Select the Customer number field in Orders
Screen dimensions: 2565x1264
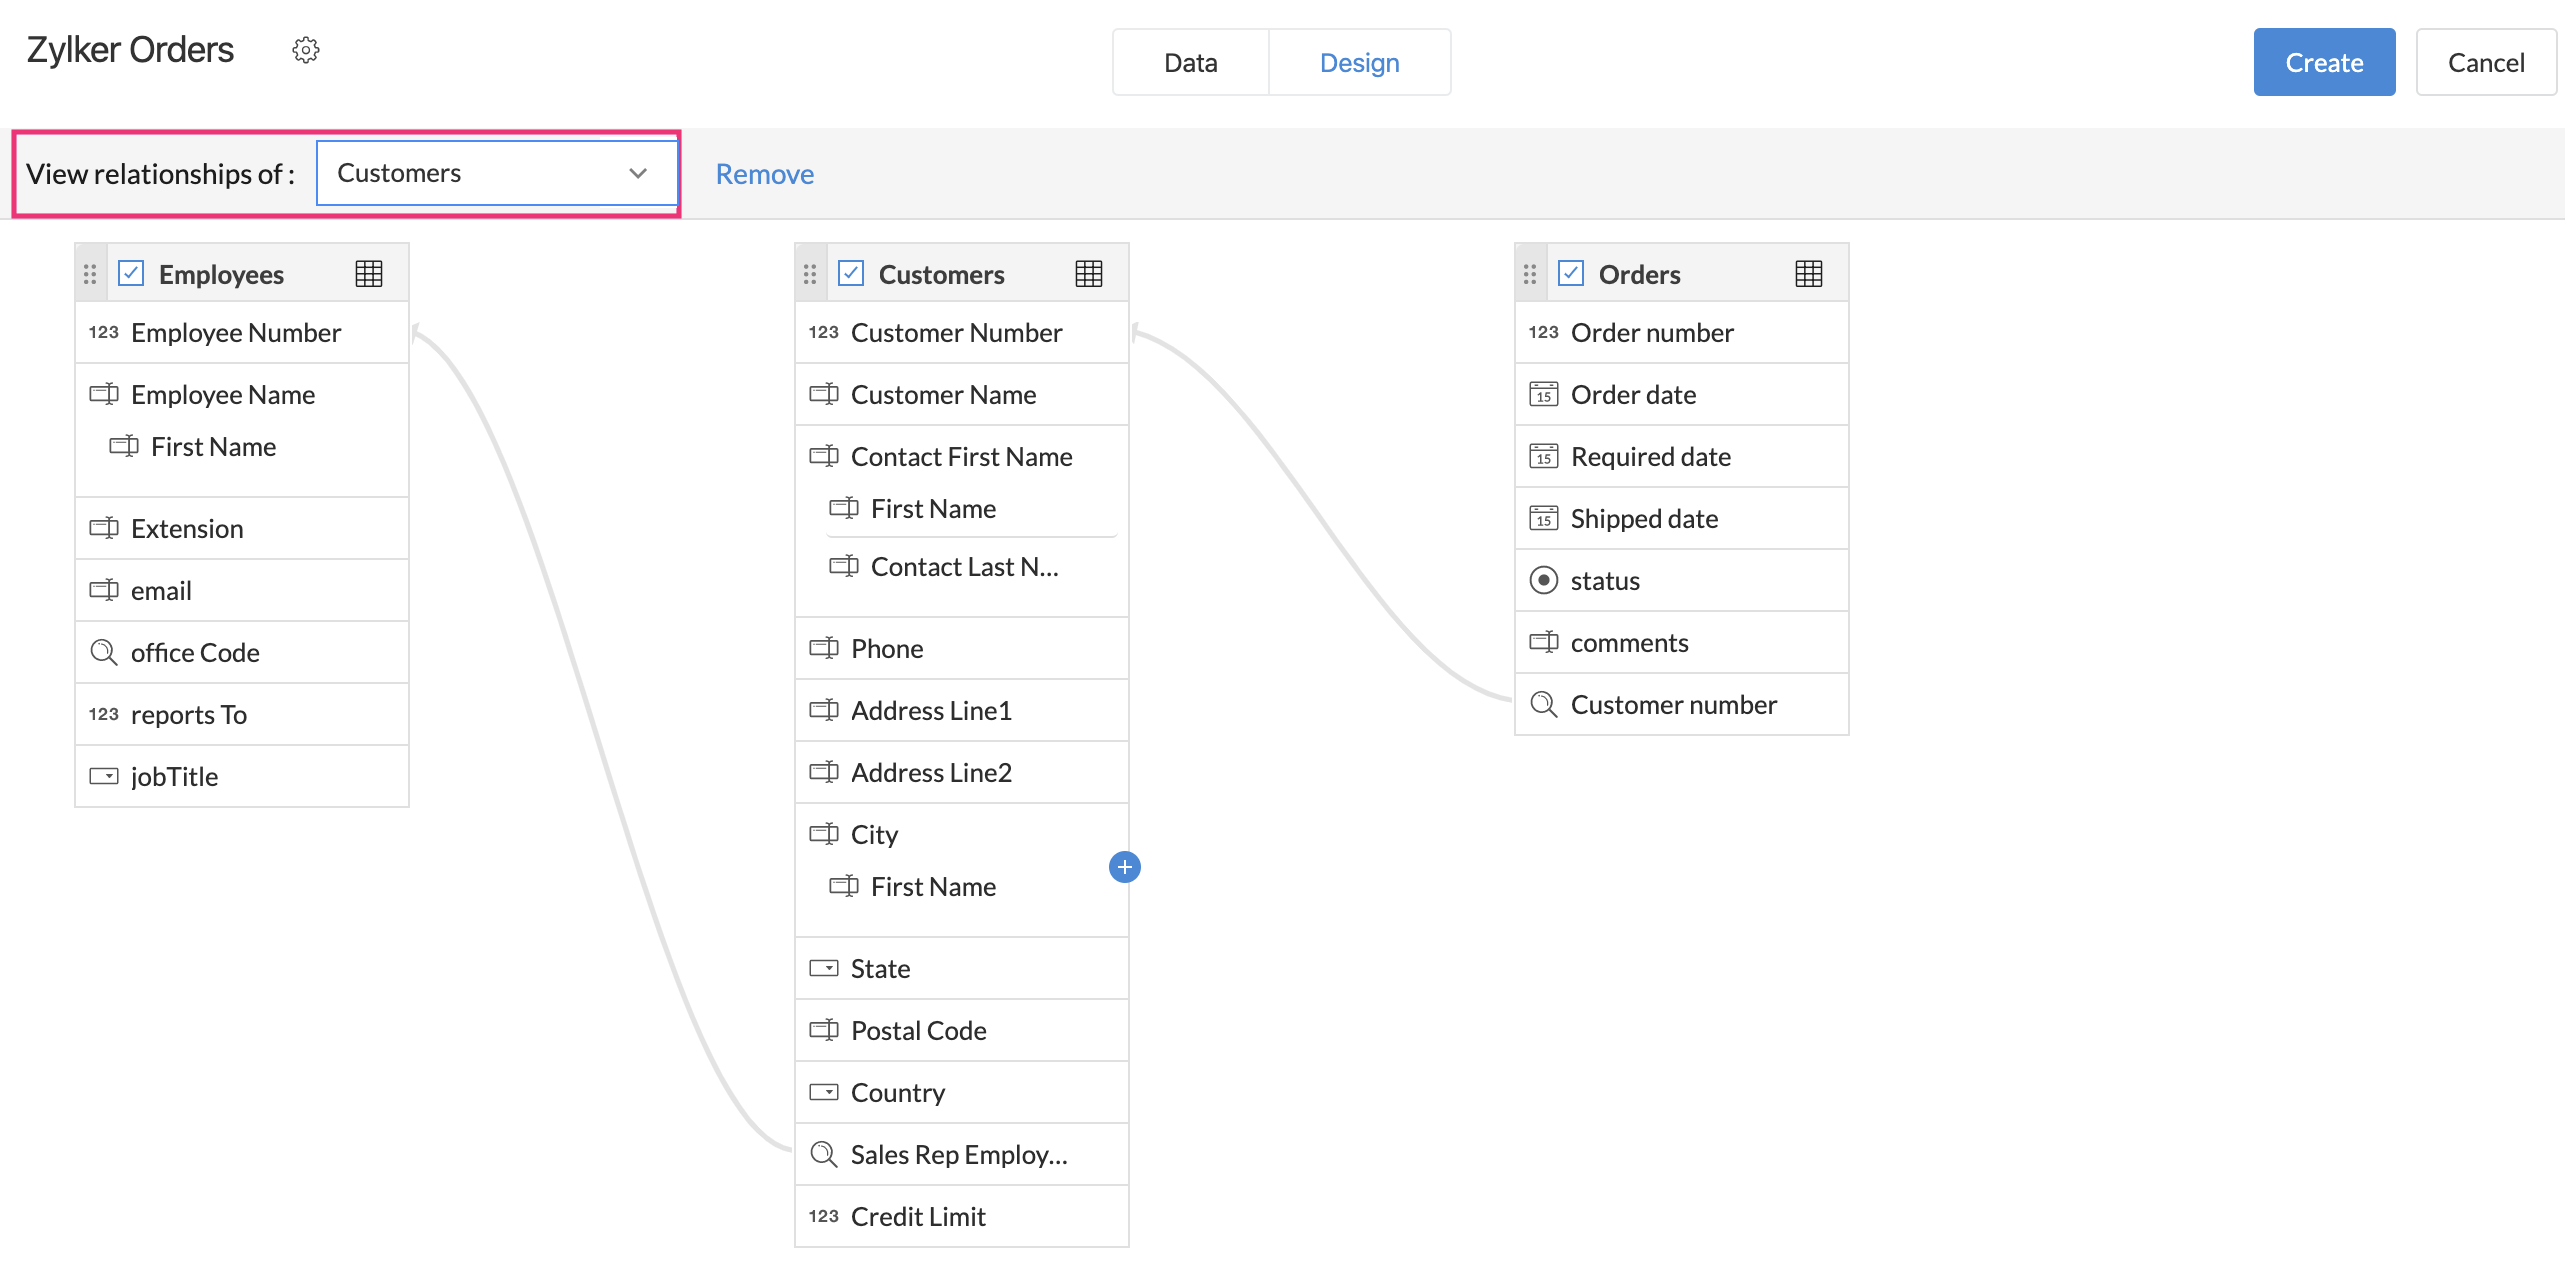point(1673,704)
